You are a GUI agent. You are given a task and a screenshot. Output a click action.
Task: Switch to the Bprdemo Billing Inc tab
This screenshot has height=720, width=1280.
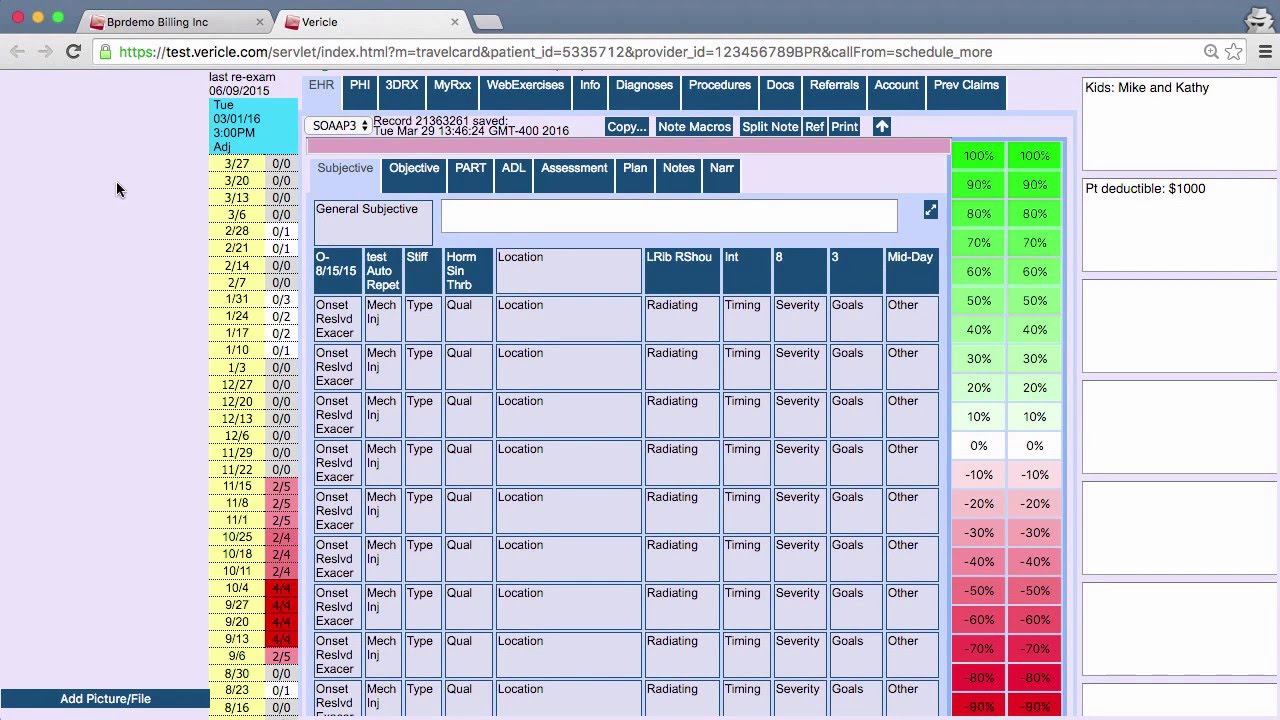[x=169, y=22]
